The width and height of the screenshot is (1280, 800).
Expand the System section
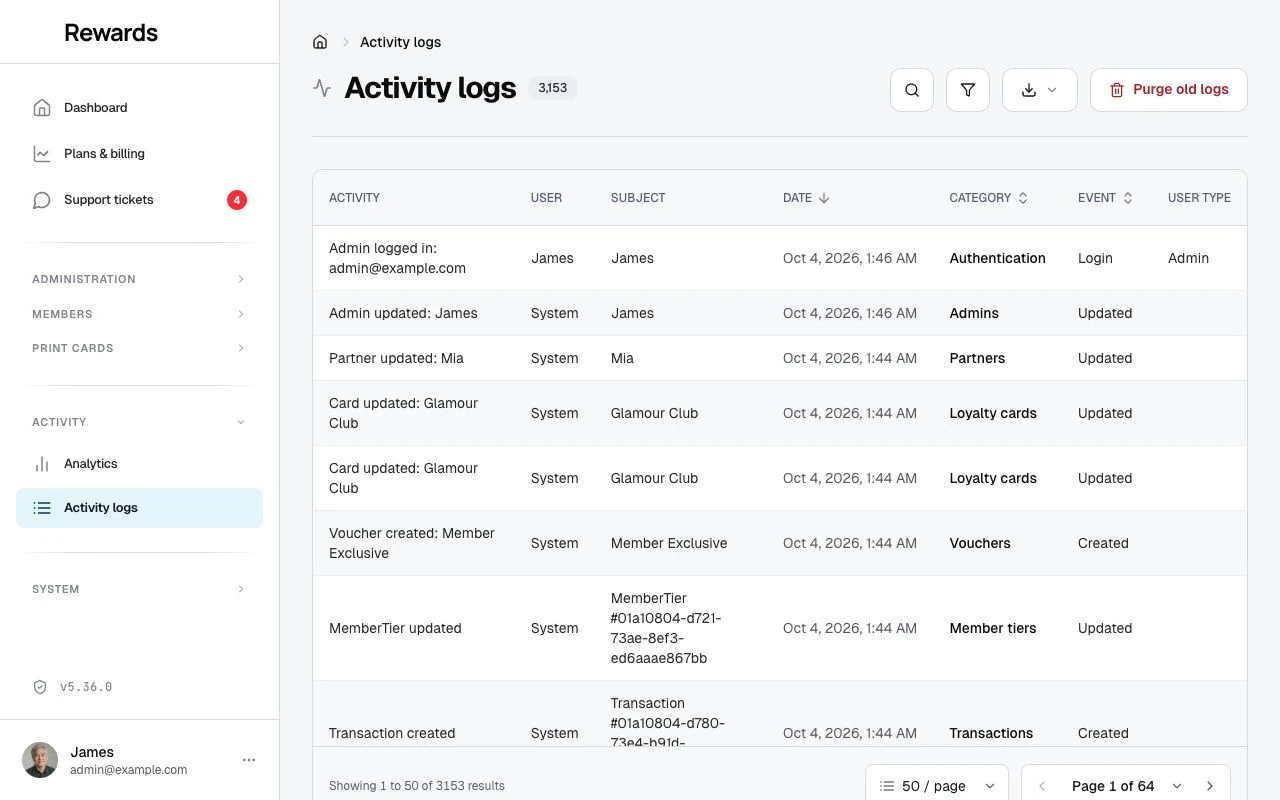pyautogui.click(x=139, y=589)
